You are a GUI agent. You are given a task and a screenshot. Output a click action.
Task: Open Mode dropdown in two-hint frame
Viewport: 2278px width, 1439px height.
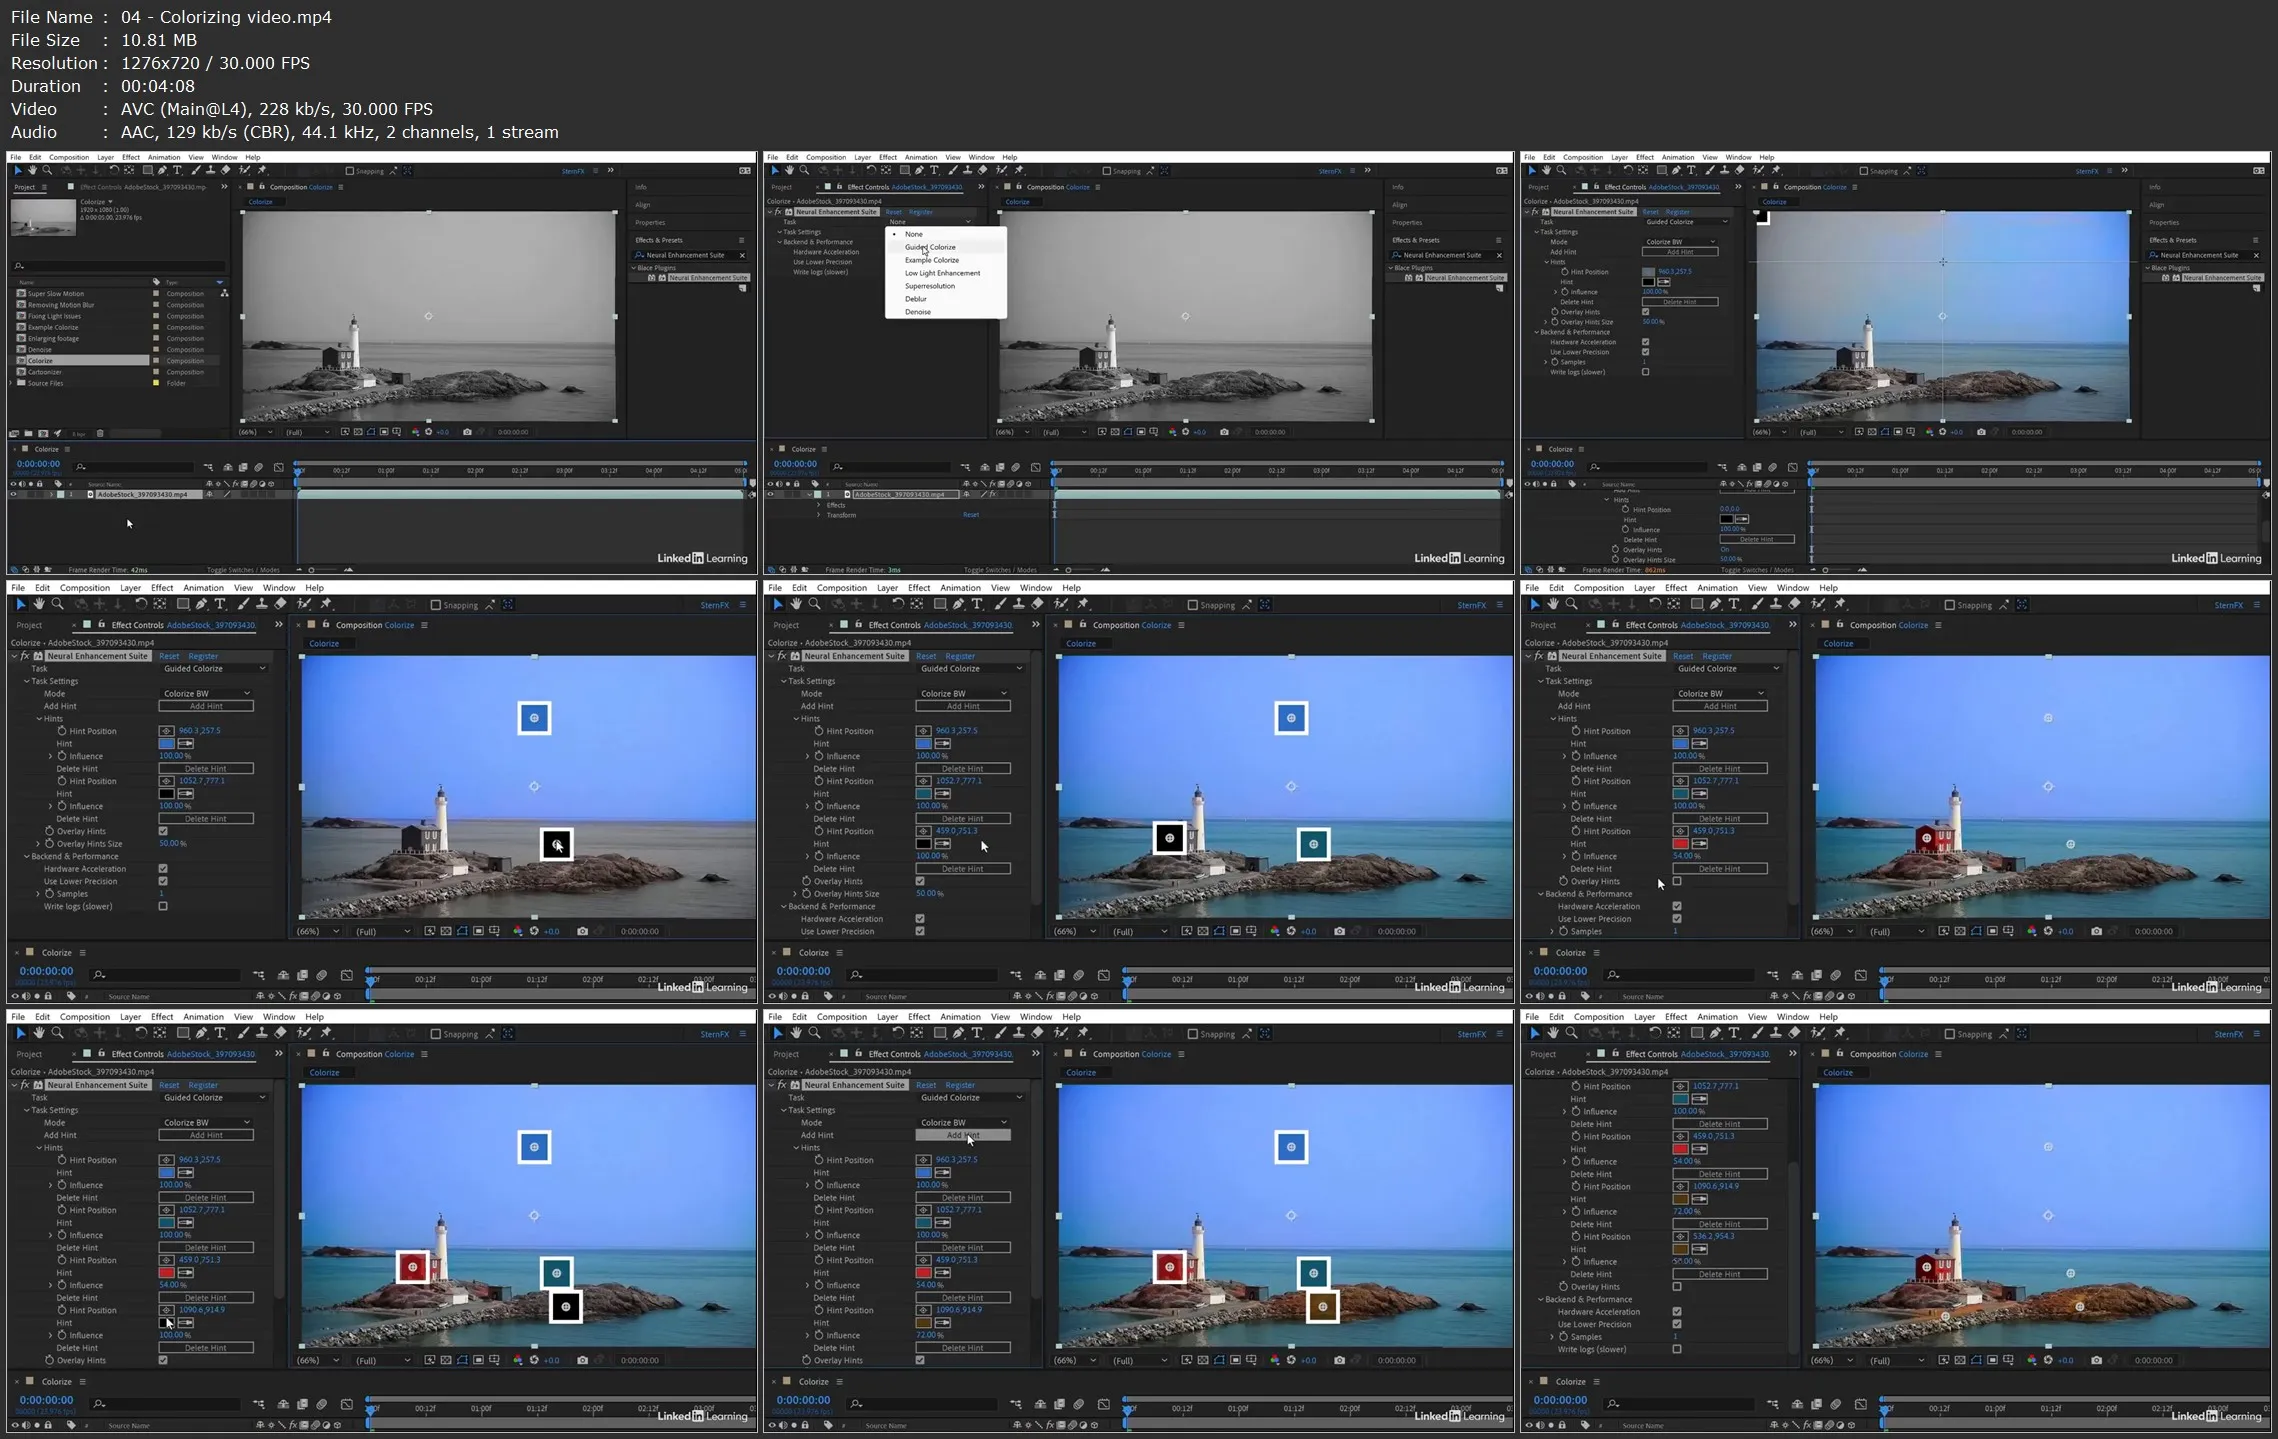[206, 694]
